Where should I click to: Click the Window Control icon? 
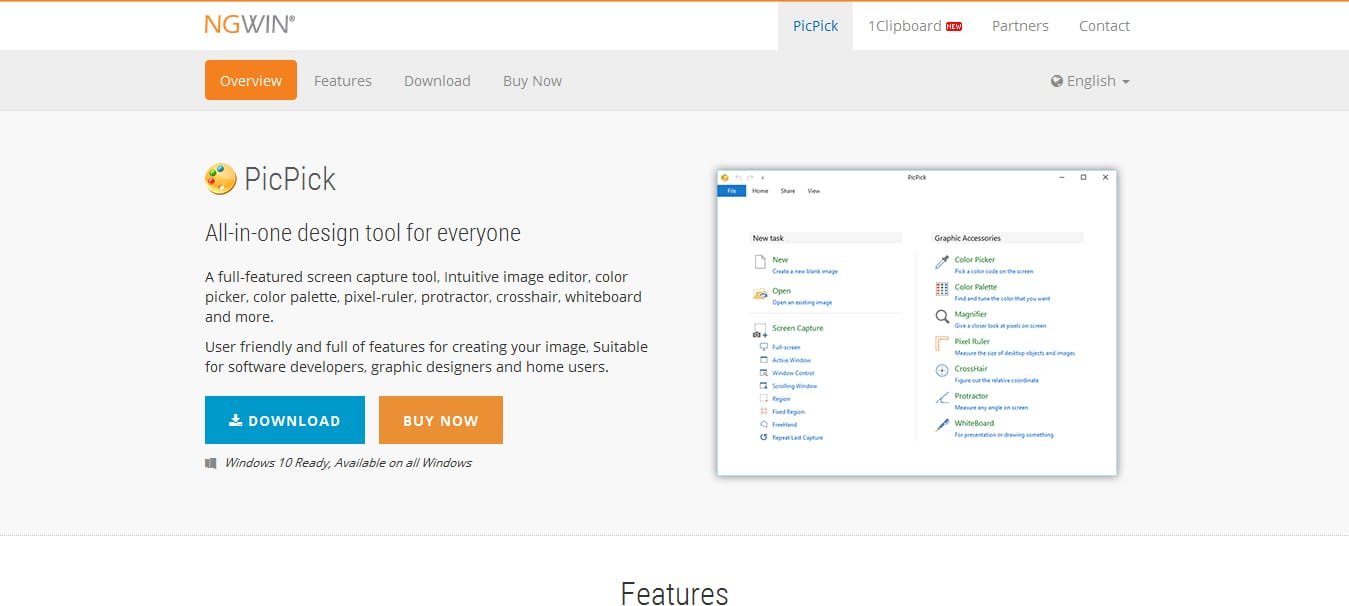pos(764,373)
